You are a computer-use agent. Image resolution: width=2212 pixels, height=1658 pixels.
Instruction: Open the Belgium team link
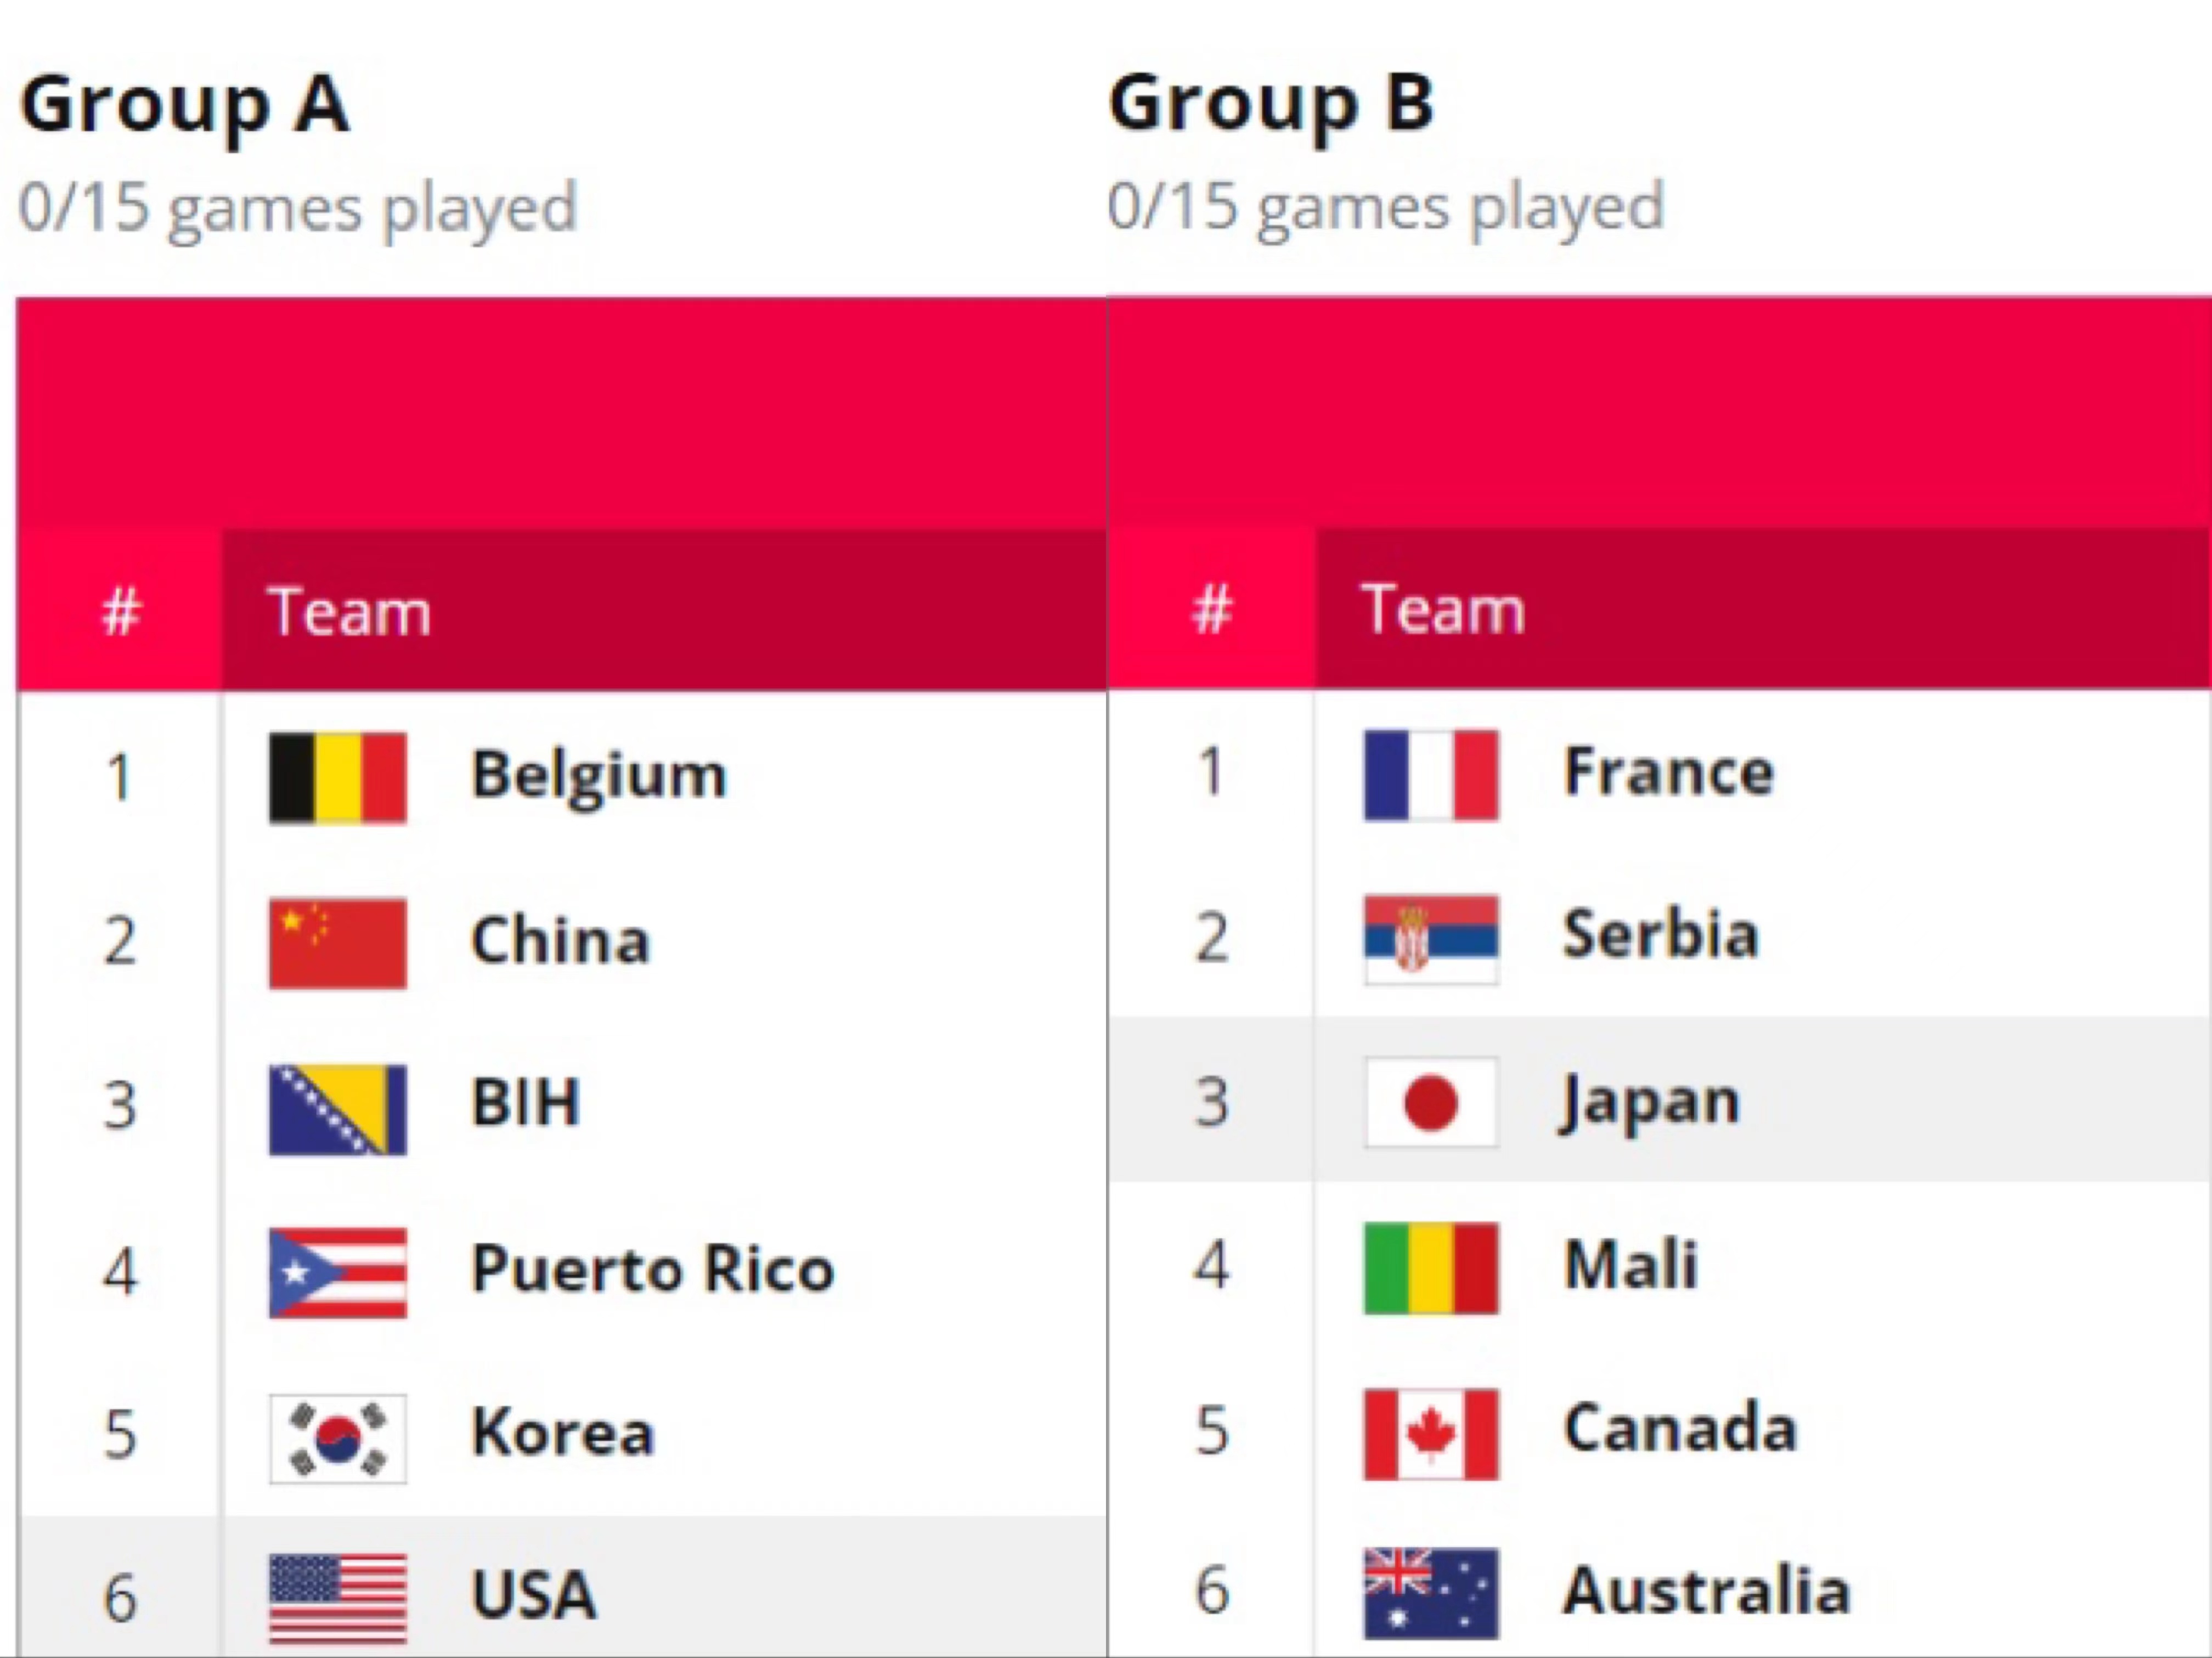pyautogui.click(x=599, y=777)
